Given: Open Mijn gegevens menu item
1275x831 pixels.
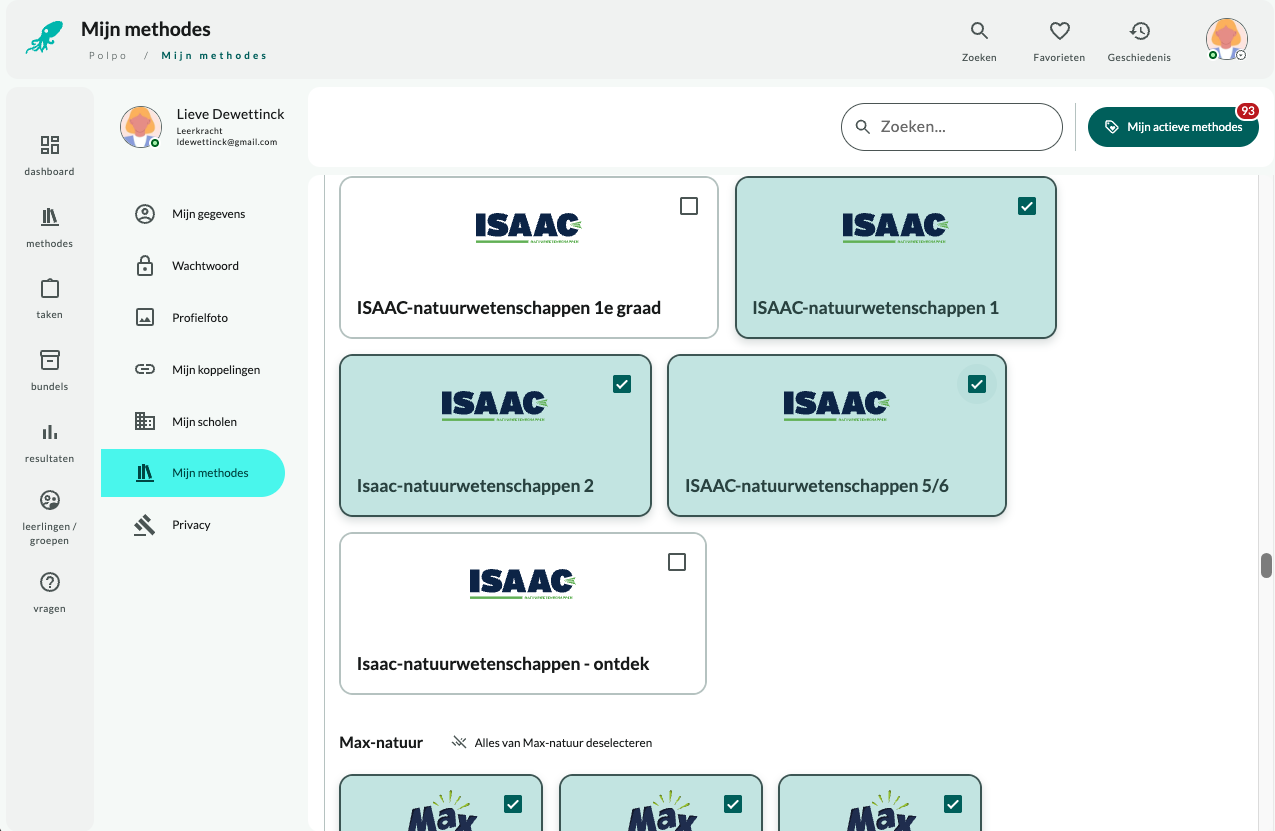Looking at the screenshot, I should (193, 214).
